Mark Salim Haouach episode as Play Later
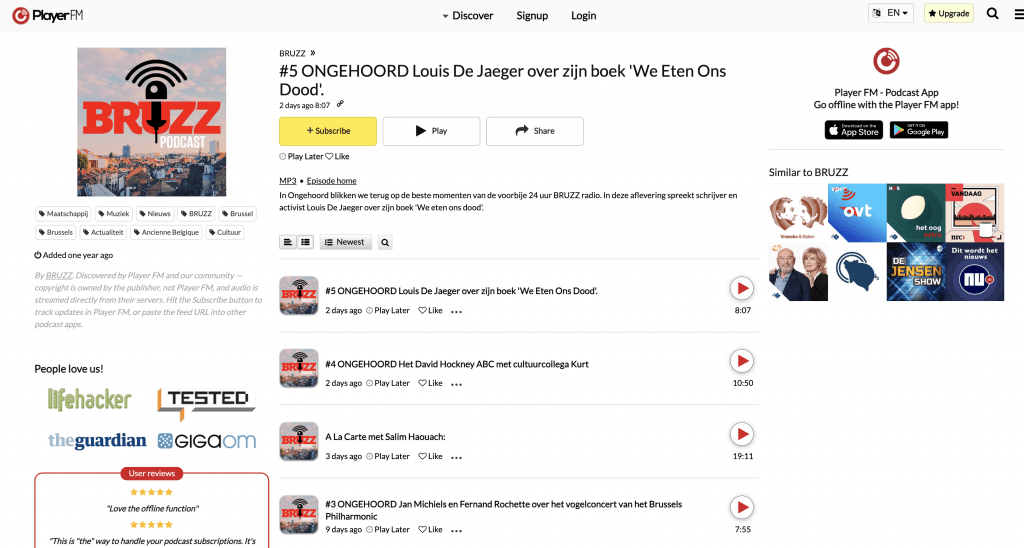1024x548 pixels. click(x=388, y=457)
